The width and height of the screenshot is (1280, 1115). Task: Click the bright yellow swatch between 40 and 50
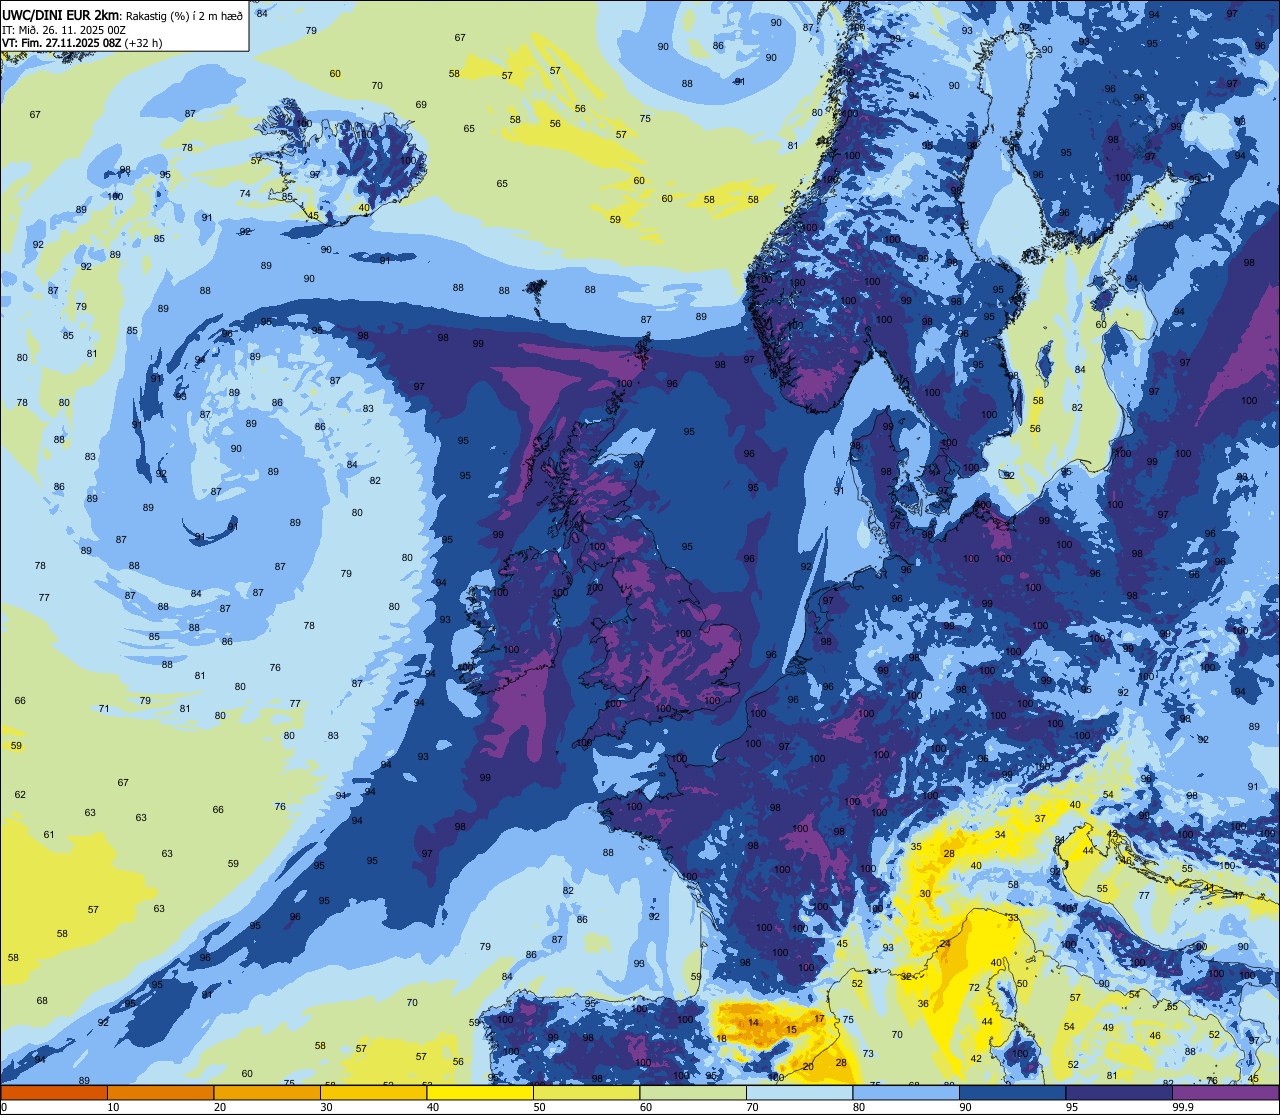tap(480, 1092)
